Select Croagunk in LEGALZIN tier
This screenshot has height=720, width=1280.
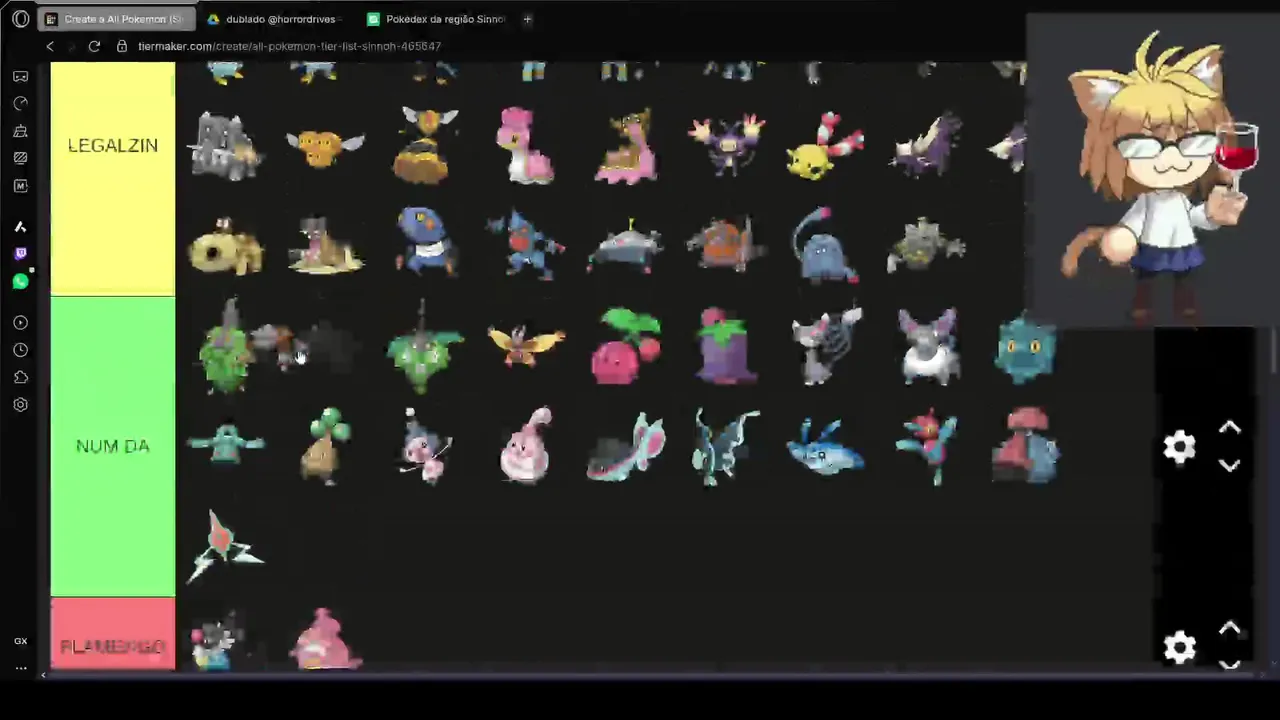426,241
